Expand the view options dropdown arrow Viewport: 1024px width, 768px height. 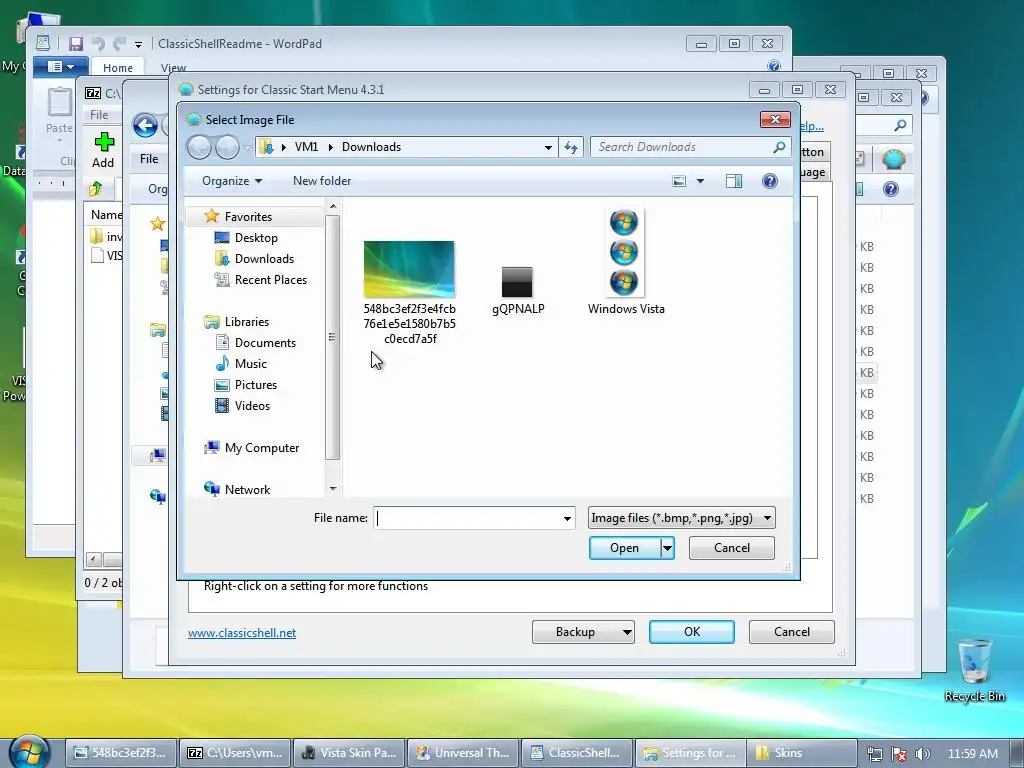pos(700,181)
